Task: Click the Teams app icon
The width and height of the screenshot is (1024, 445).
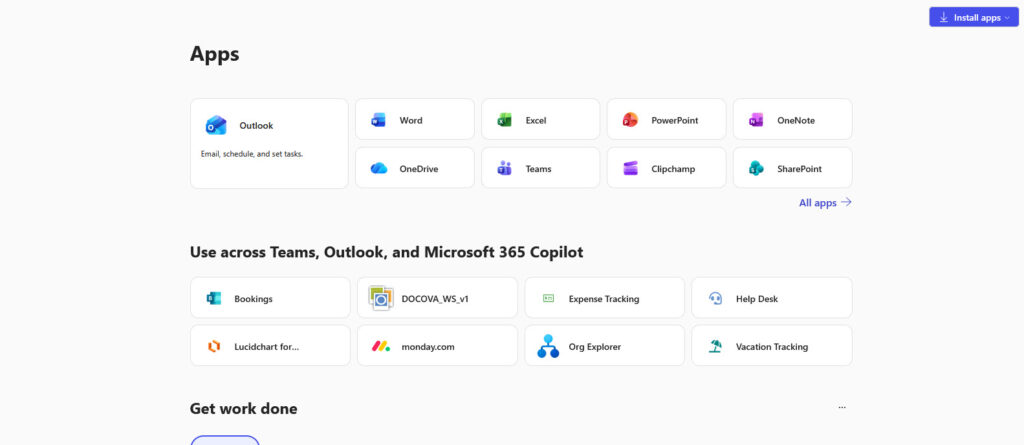Action: tap(504, 168)
